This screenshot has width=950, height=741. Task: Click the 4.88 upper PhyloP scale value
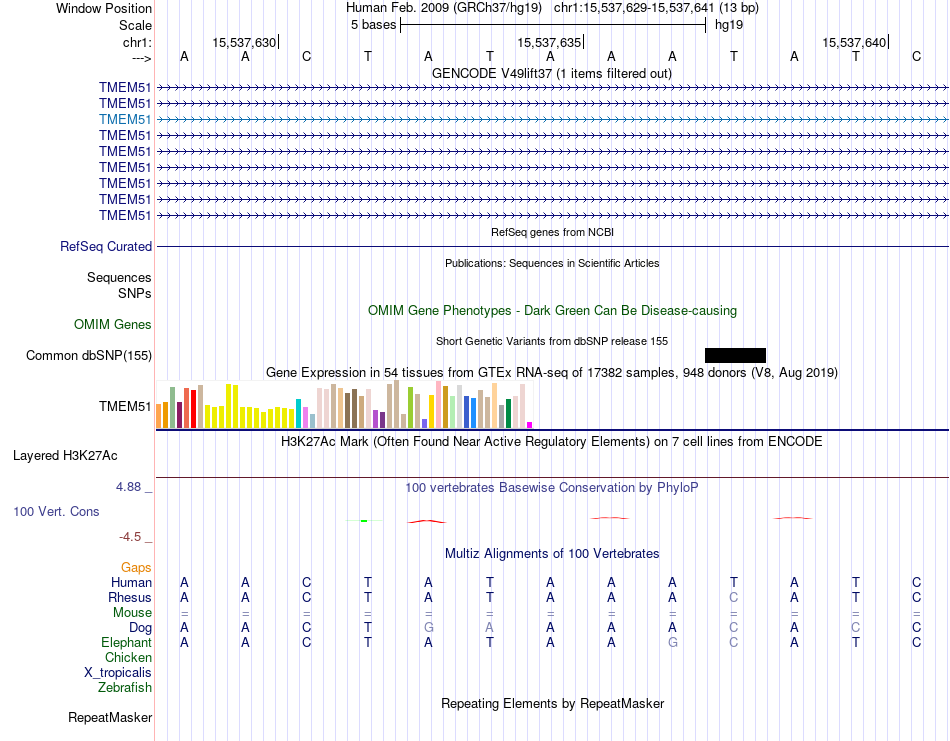coord(128,487)
